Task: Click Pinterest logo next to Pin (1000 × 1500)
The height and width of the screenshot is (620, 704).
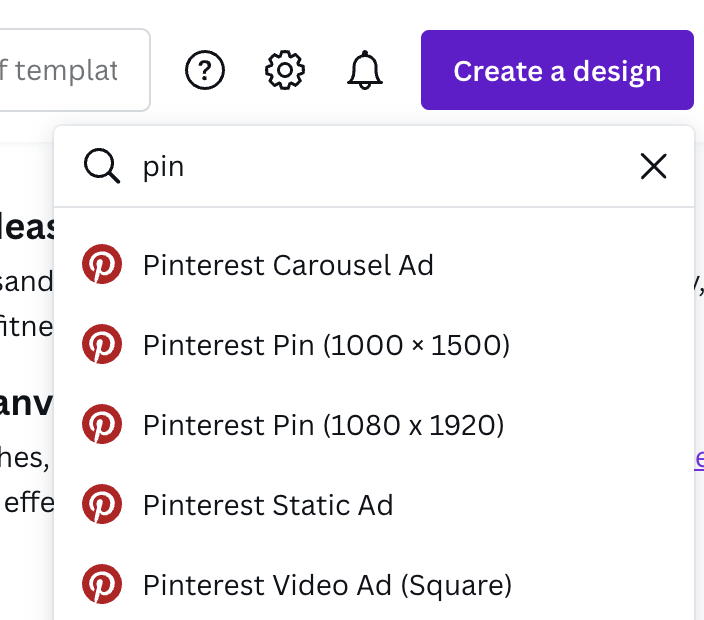Action: pos(102,345)
